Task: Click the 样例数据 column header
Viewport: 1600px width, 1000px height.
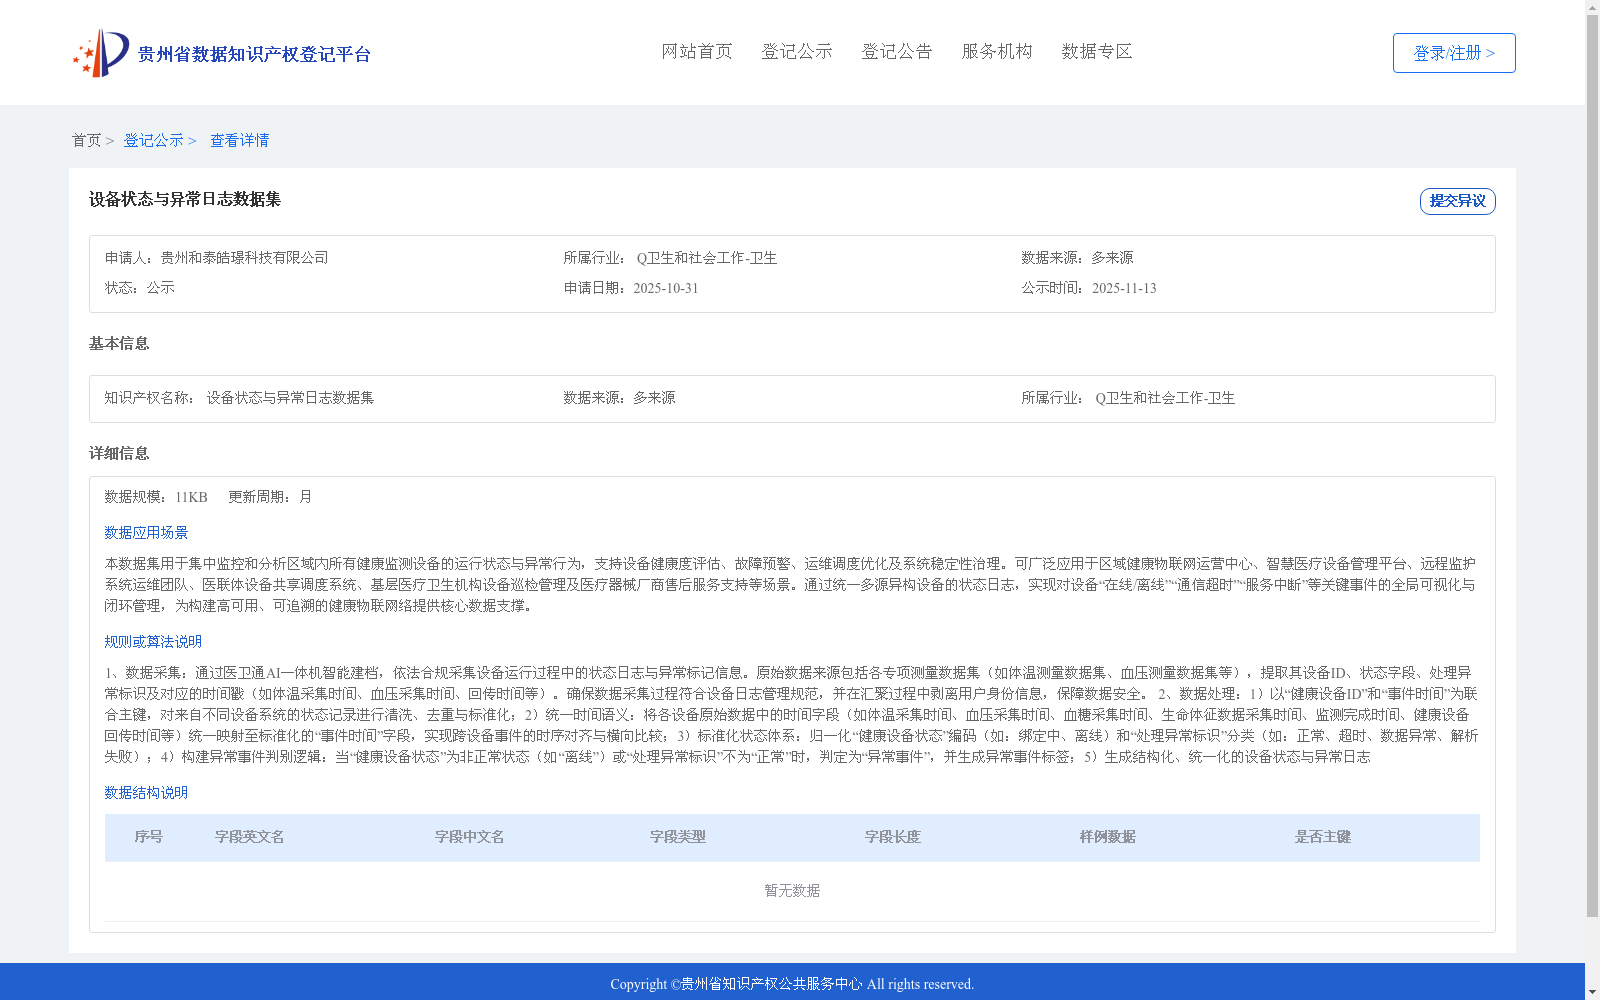Action: point(1108,837)
